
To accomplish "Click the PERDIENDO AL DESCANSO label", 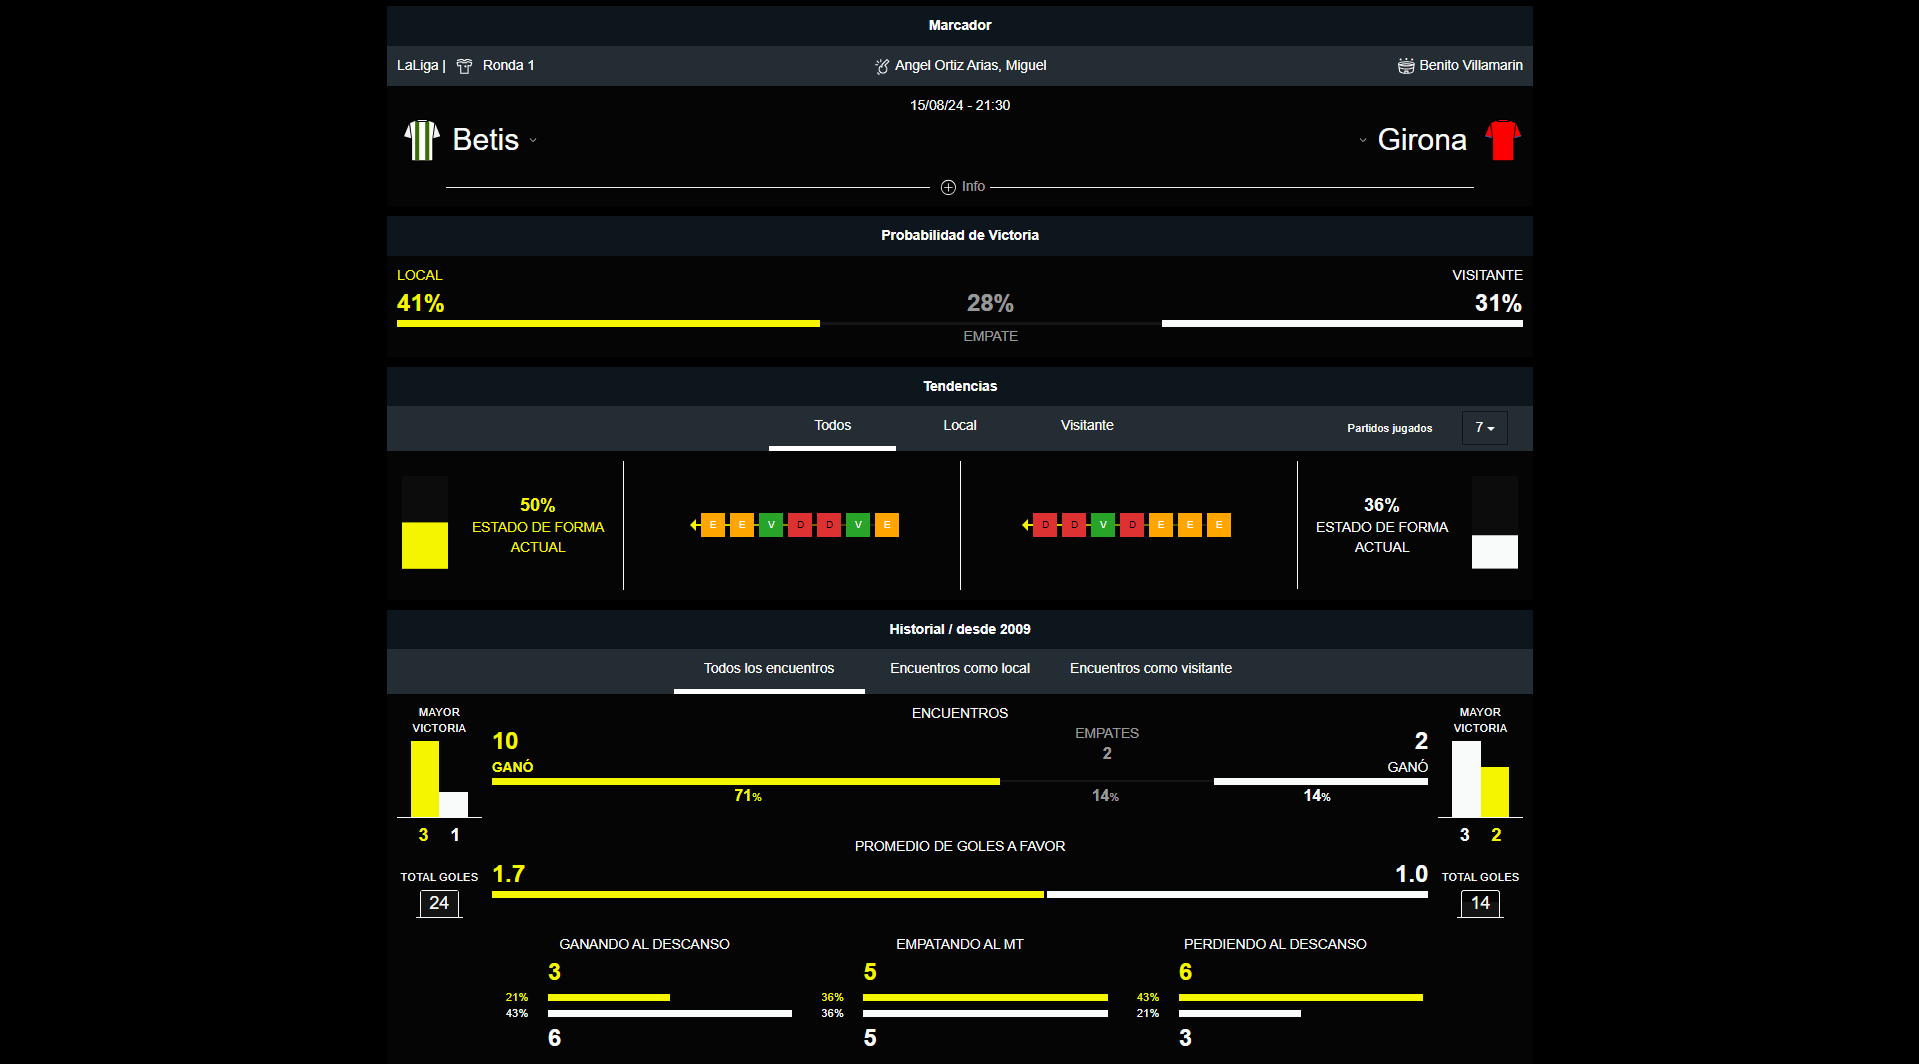I will click(1275, 945).
